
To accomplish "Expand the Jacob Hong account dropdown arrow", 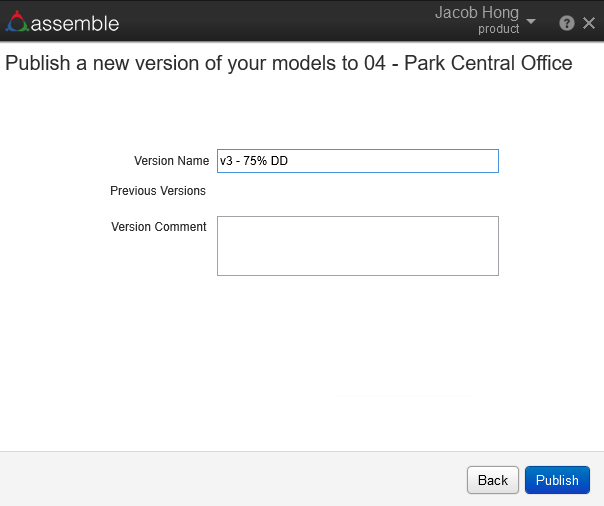I will [x=531, y=21].
